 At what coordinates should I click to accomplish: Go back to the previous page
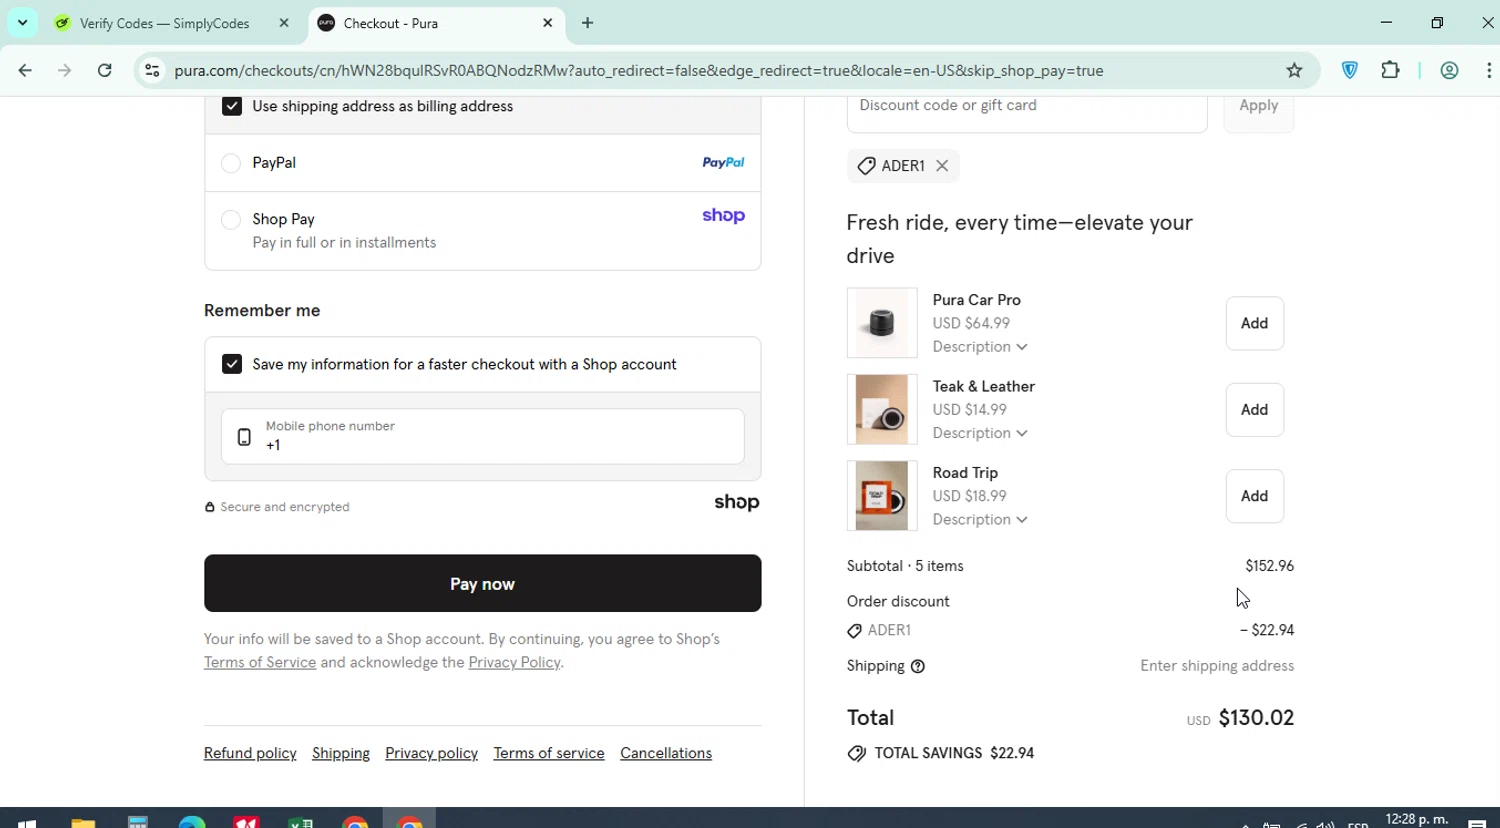25,70
